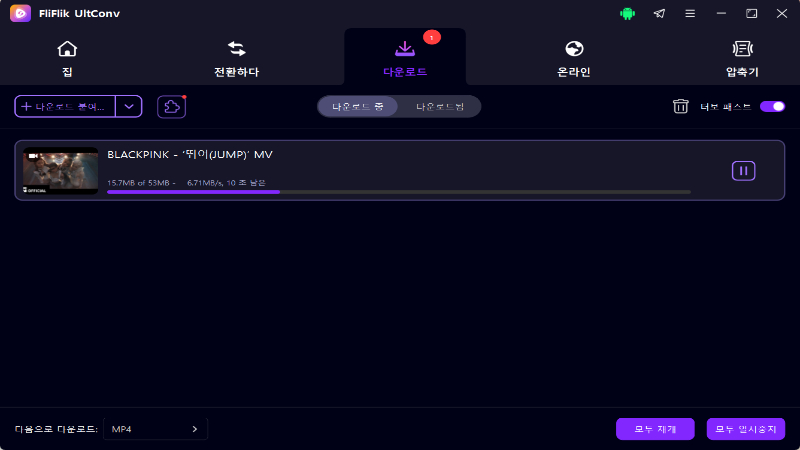Toggle the Turbo Fast switch off
Viewport: 800px width, 450px height.
point(772,106)
